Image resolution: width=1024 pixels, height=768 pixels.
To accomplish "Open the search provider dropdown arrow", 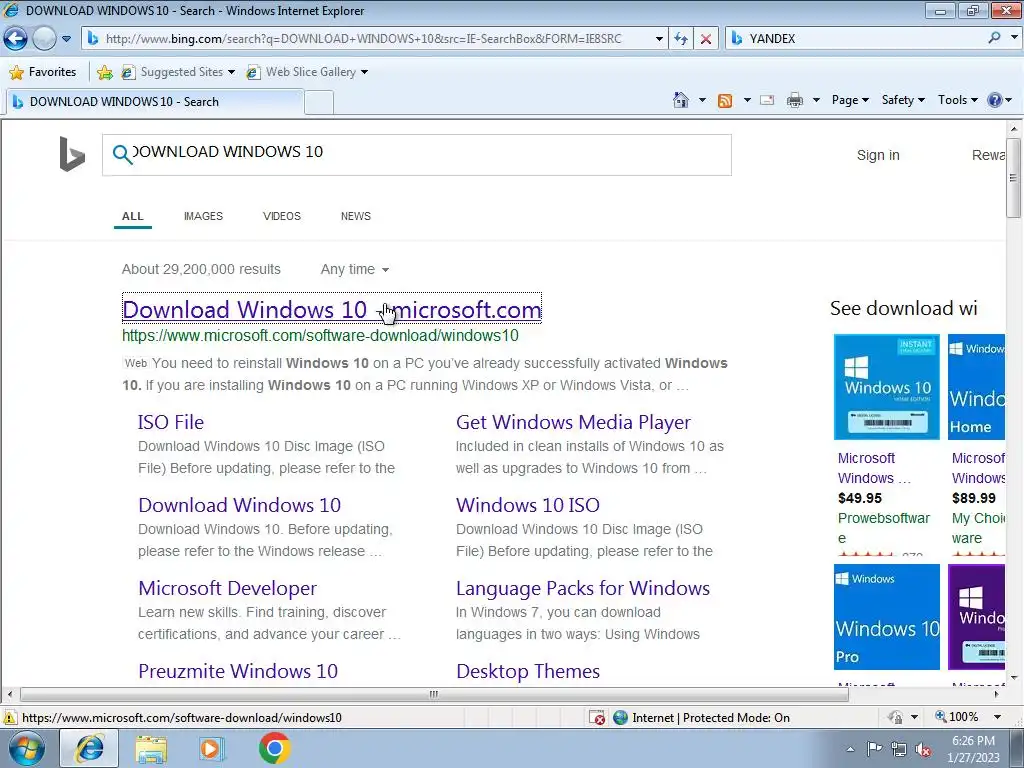I will coord(1014,38).
